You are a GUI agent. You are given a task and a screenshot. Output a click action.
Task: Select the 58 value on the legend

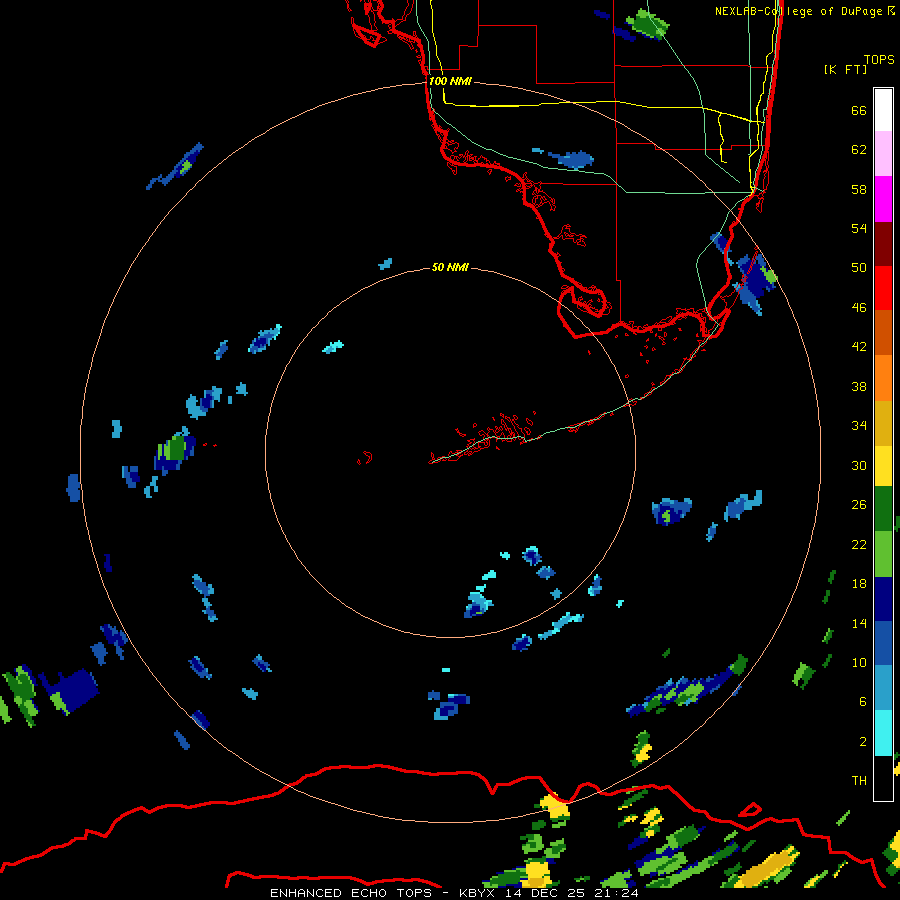[859, 189]
